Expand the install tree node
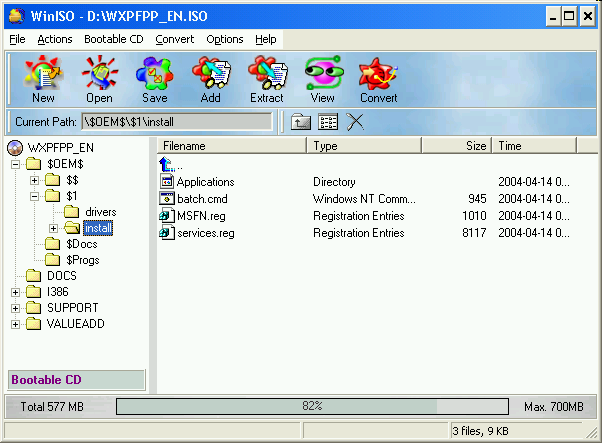 tap(53, 228)
